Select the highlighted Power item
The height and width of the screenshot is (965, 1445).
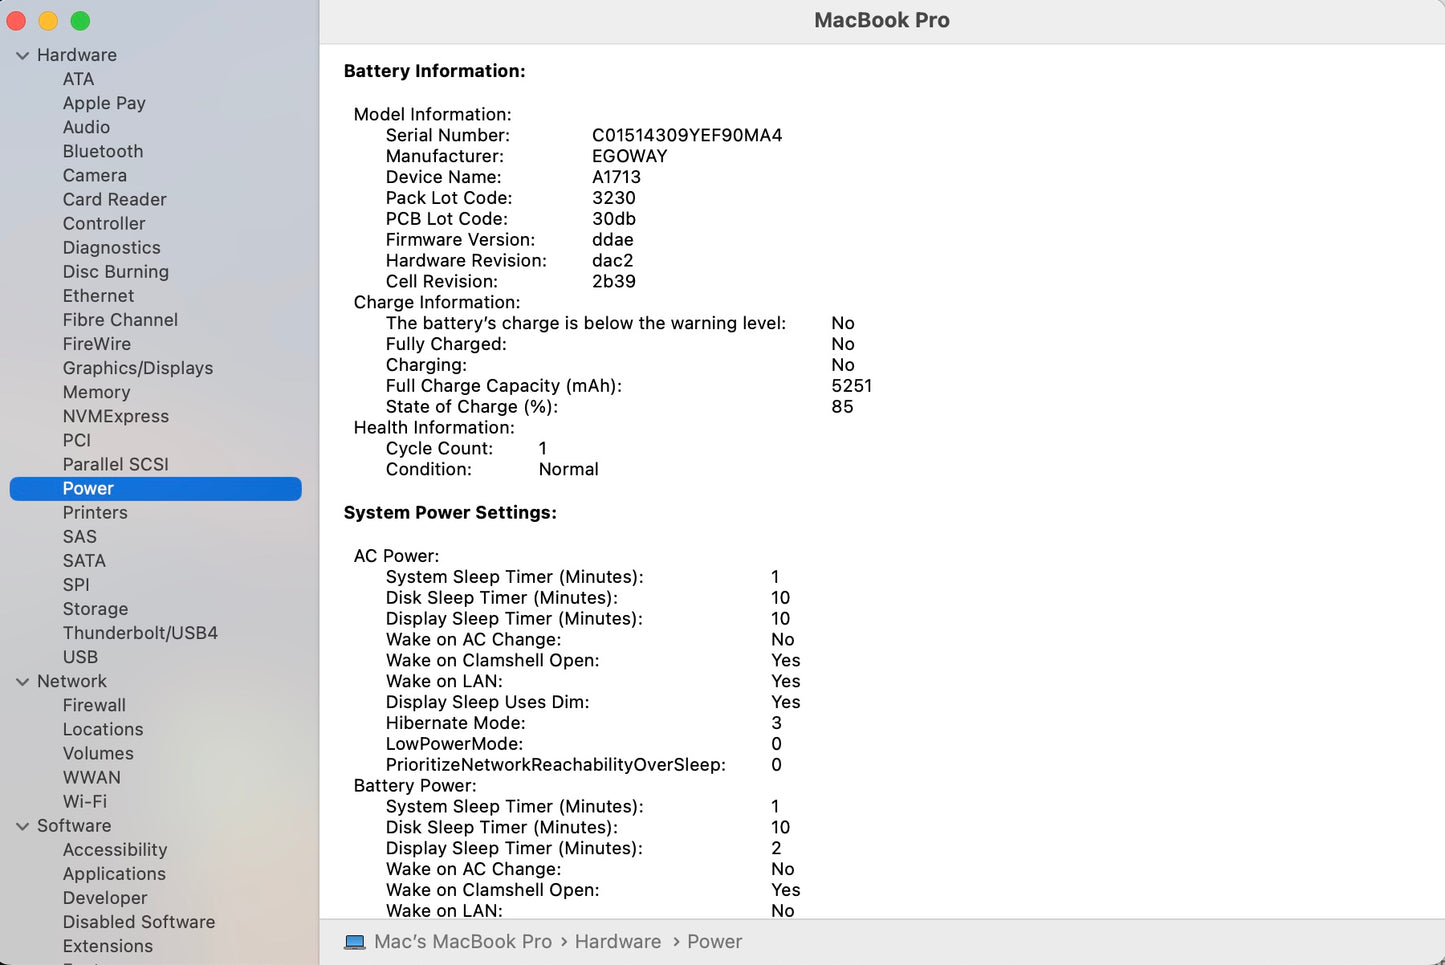click(x=88, y=489)
